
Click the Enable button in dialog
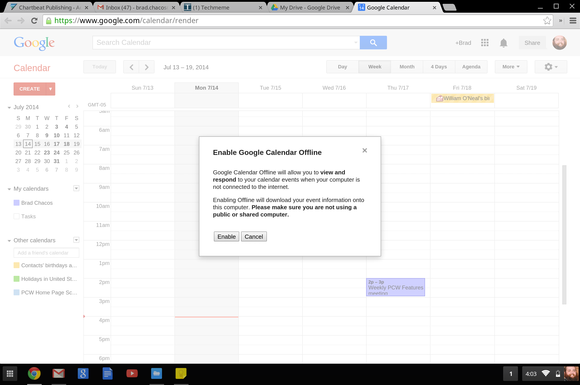pos(226,237)
